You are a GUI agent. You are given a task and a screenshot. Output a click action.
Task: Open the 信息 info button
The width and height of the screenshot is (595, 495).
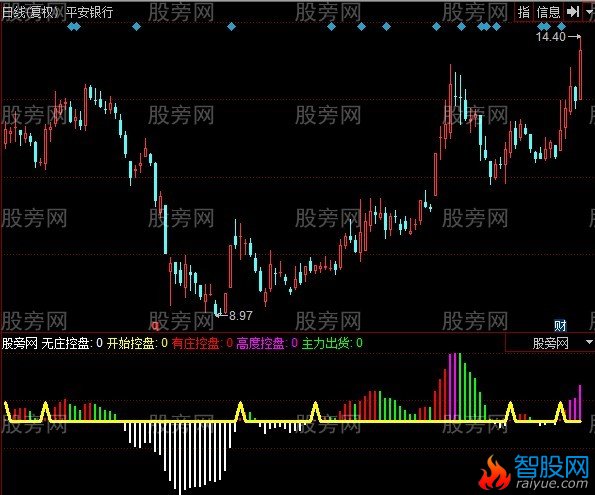click(549, 12)
